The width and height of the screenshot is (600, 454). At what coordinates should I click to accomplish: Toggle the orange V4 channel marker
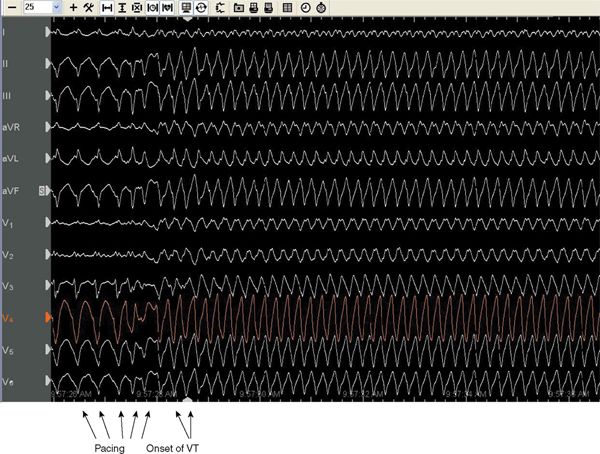click(x=46, y=319)
